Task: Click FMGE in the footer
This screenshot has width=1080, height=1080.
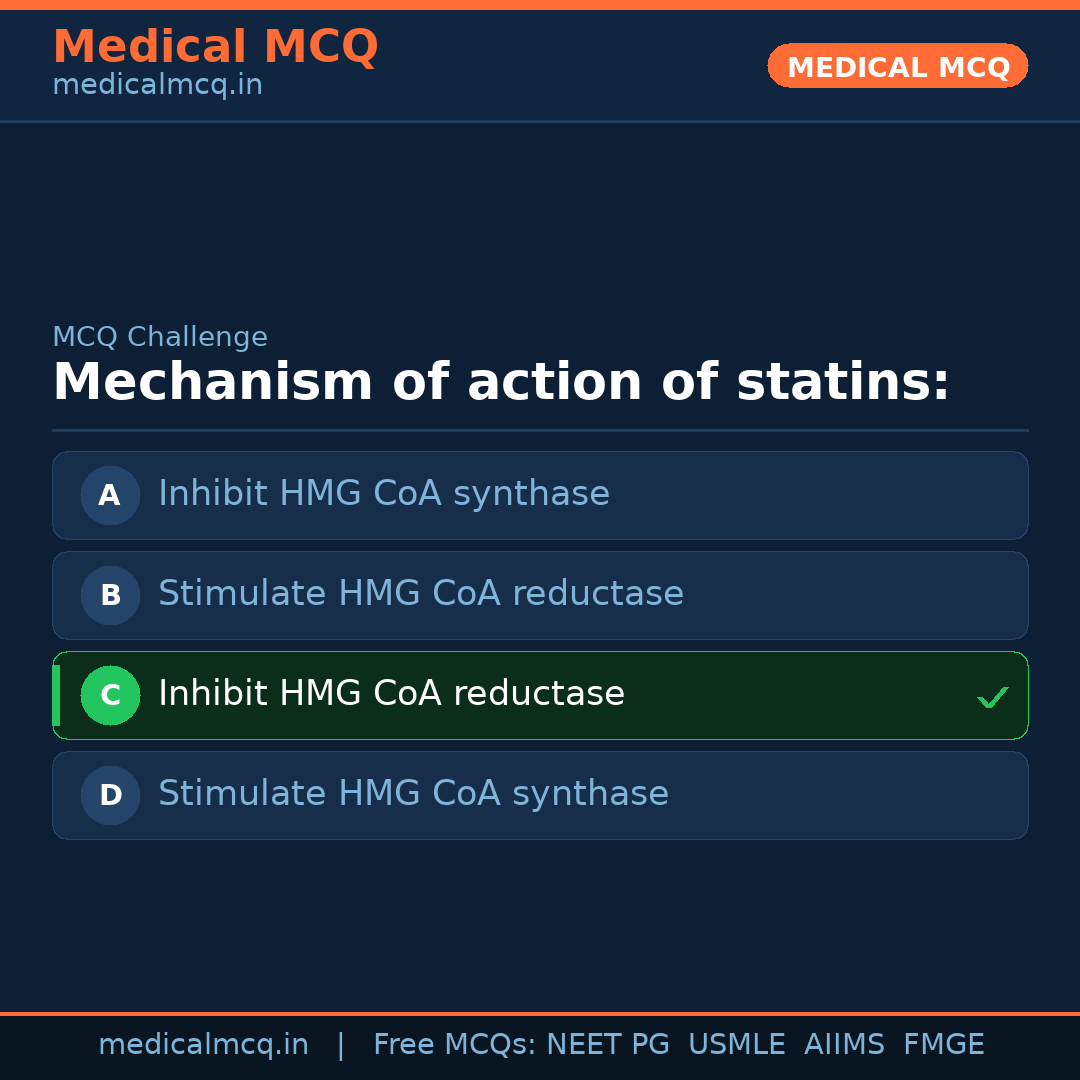Action: pyautogui.click(x=943, y=1045)
